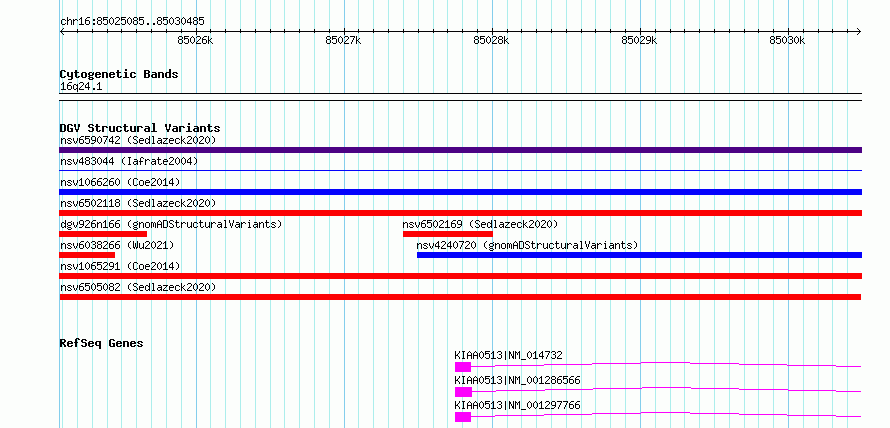Select the blue nsv1066260 variant bar
This screenshot has height=428, width=890.
[460, 192]
